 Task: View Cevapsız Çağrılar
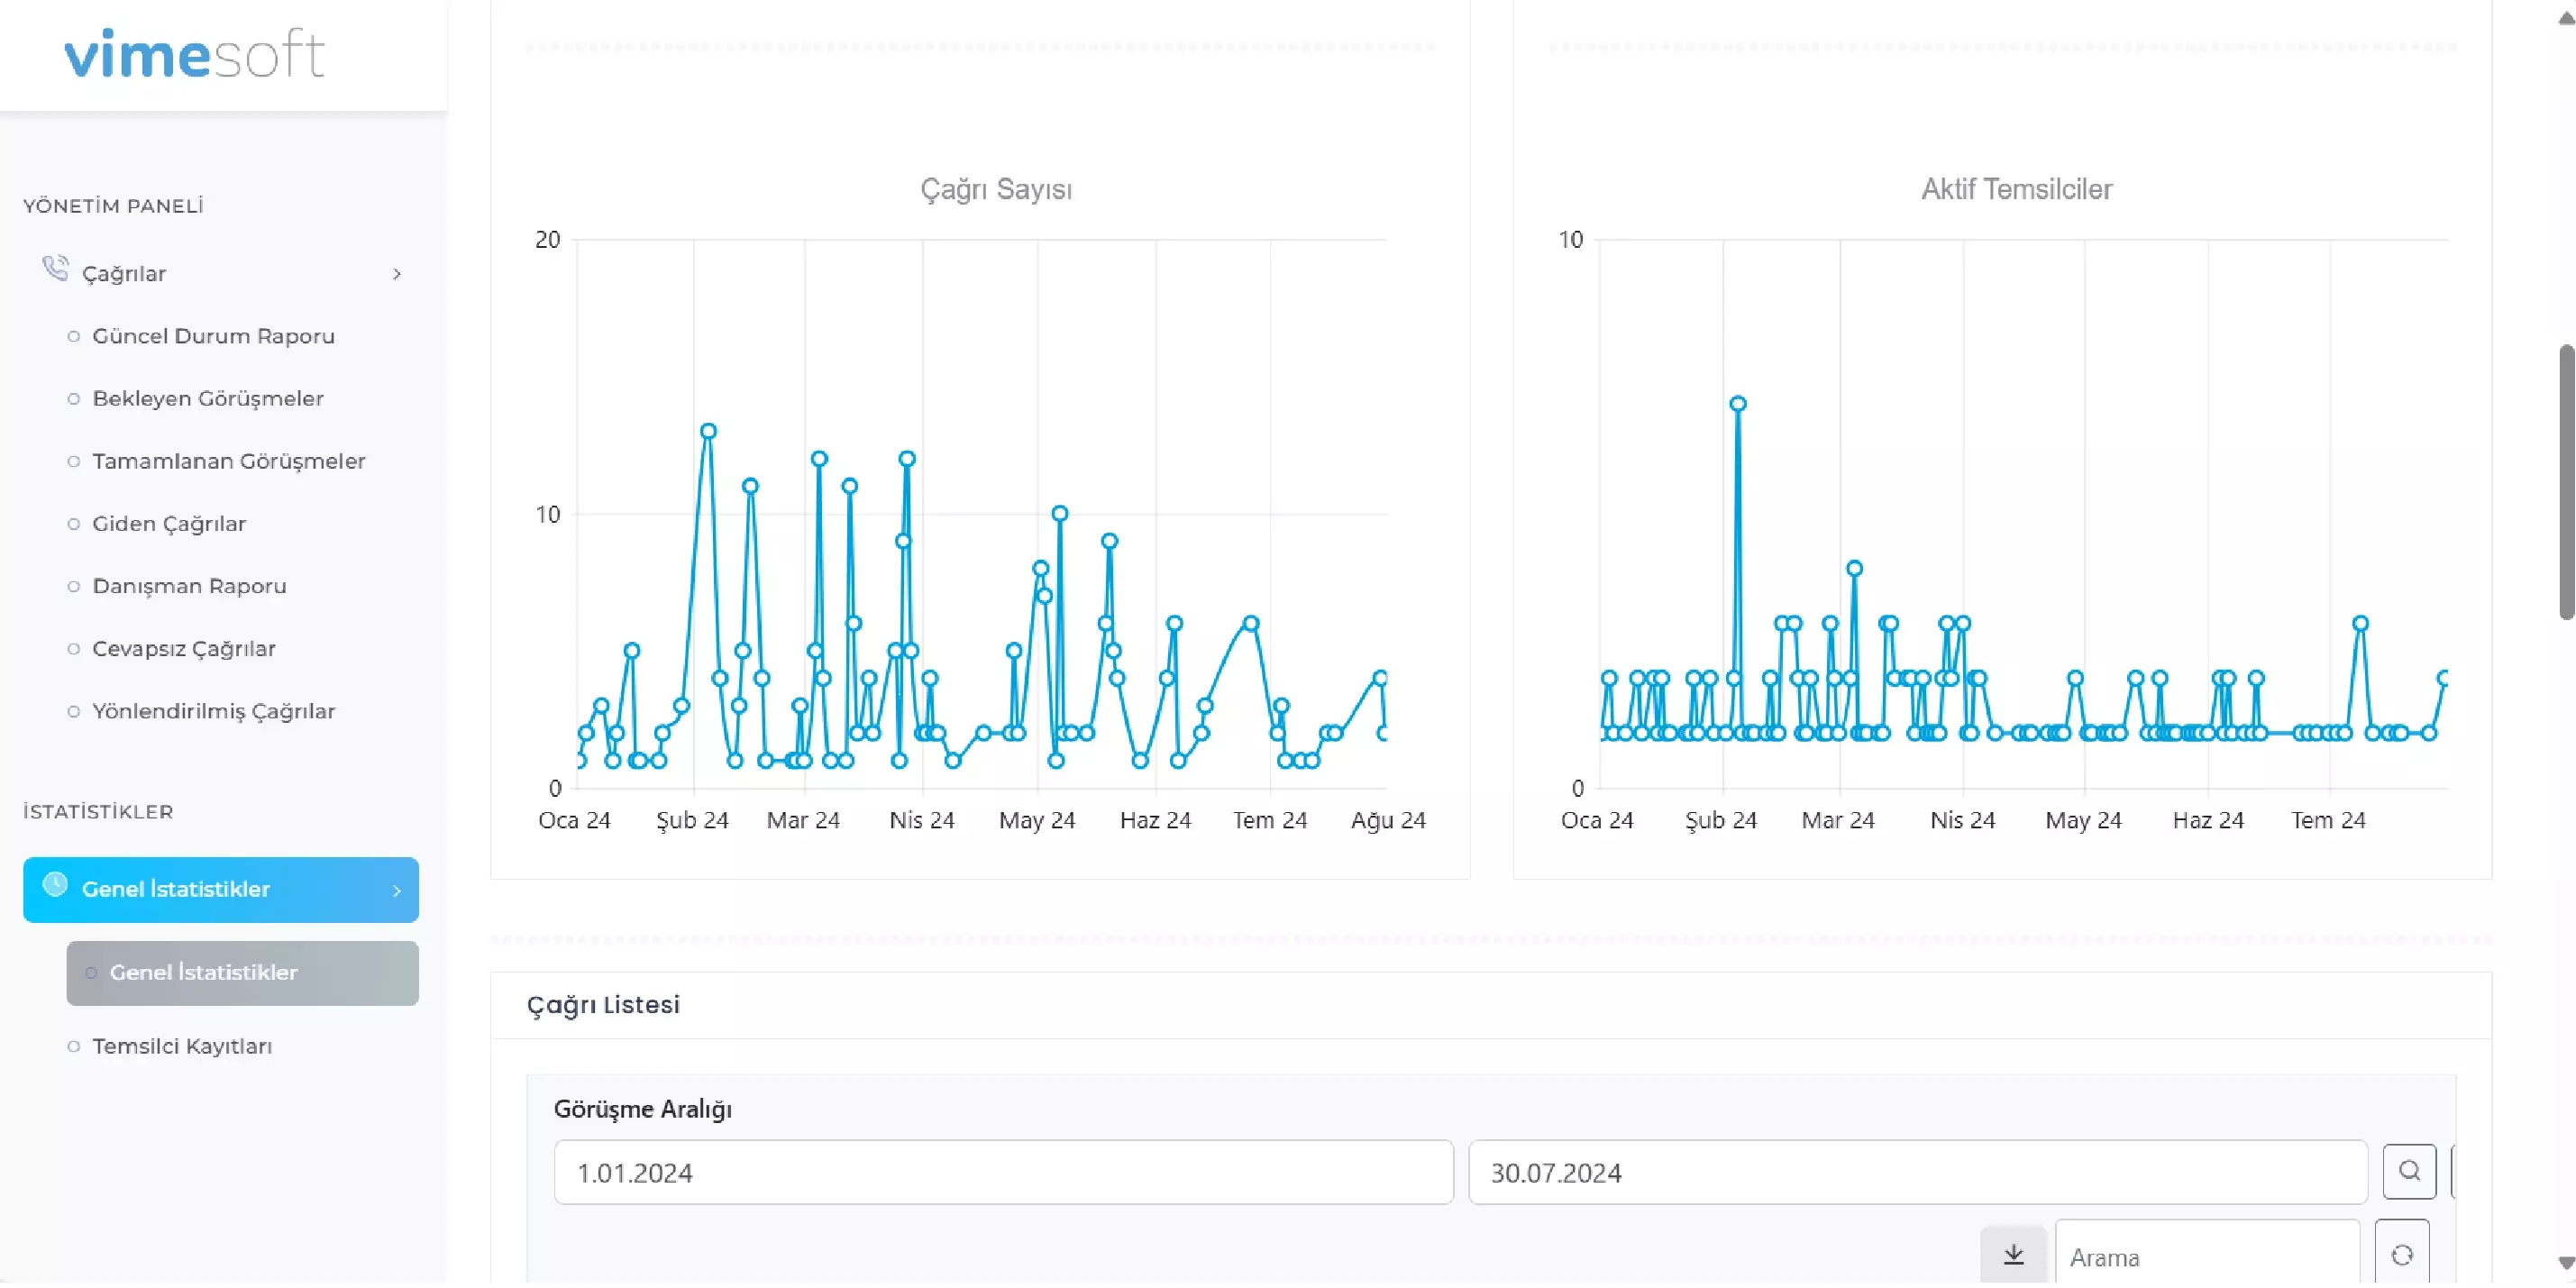click(x=184, y=651)
